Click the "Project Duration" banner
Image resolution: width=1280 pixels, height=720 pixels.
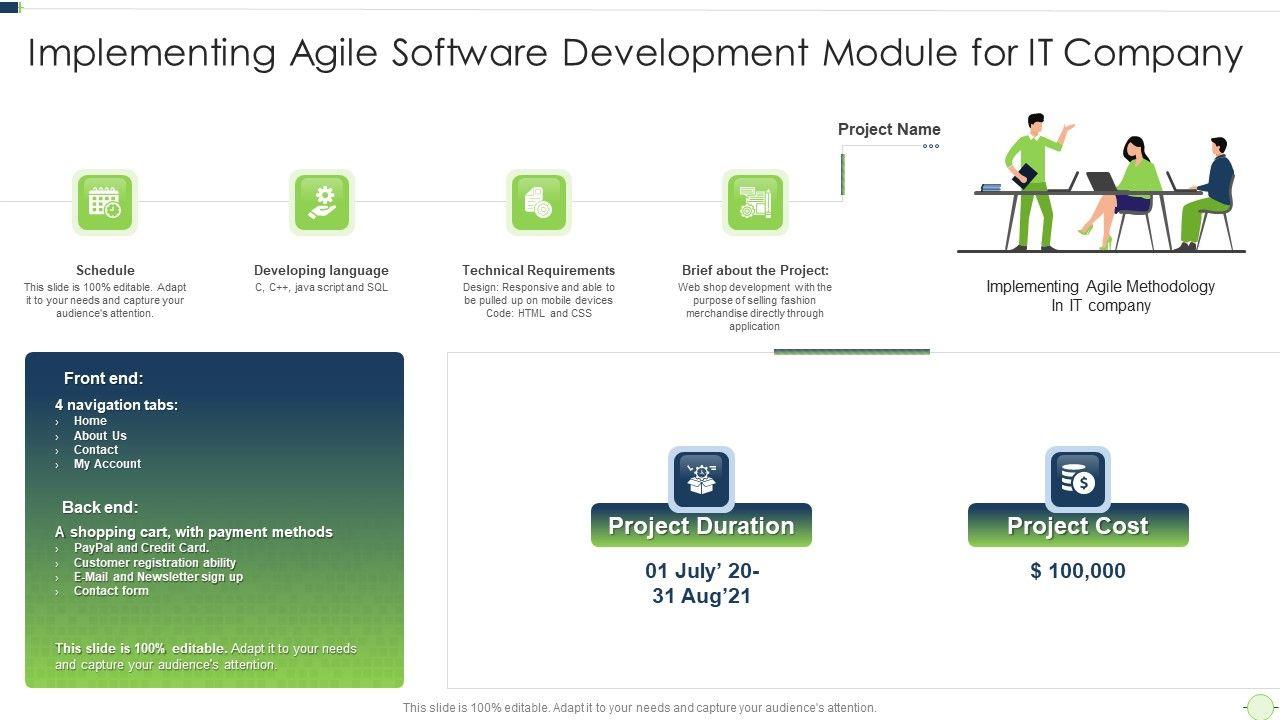pyautogui.click(x=702, y=525)
